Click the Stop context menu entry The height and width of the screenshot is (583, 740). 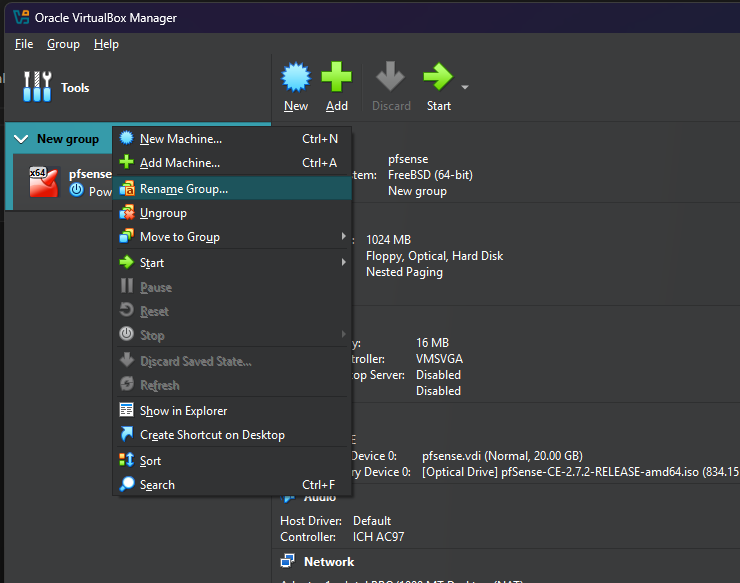click(x=232, y=335)
